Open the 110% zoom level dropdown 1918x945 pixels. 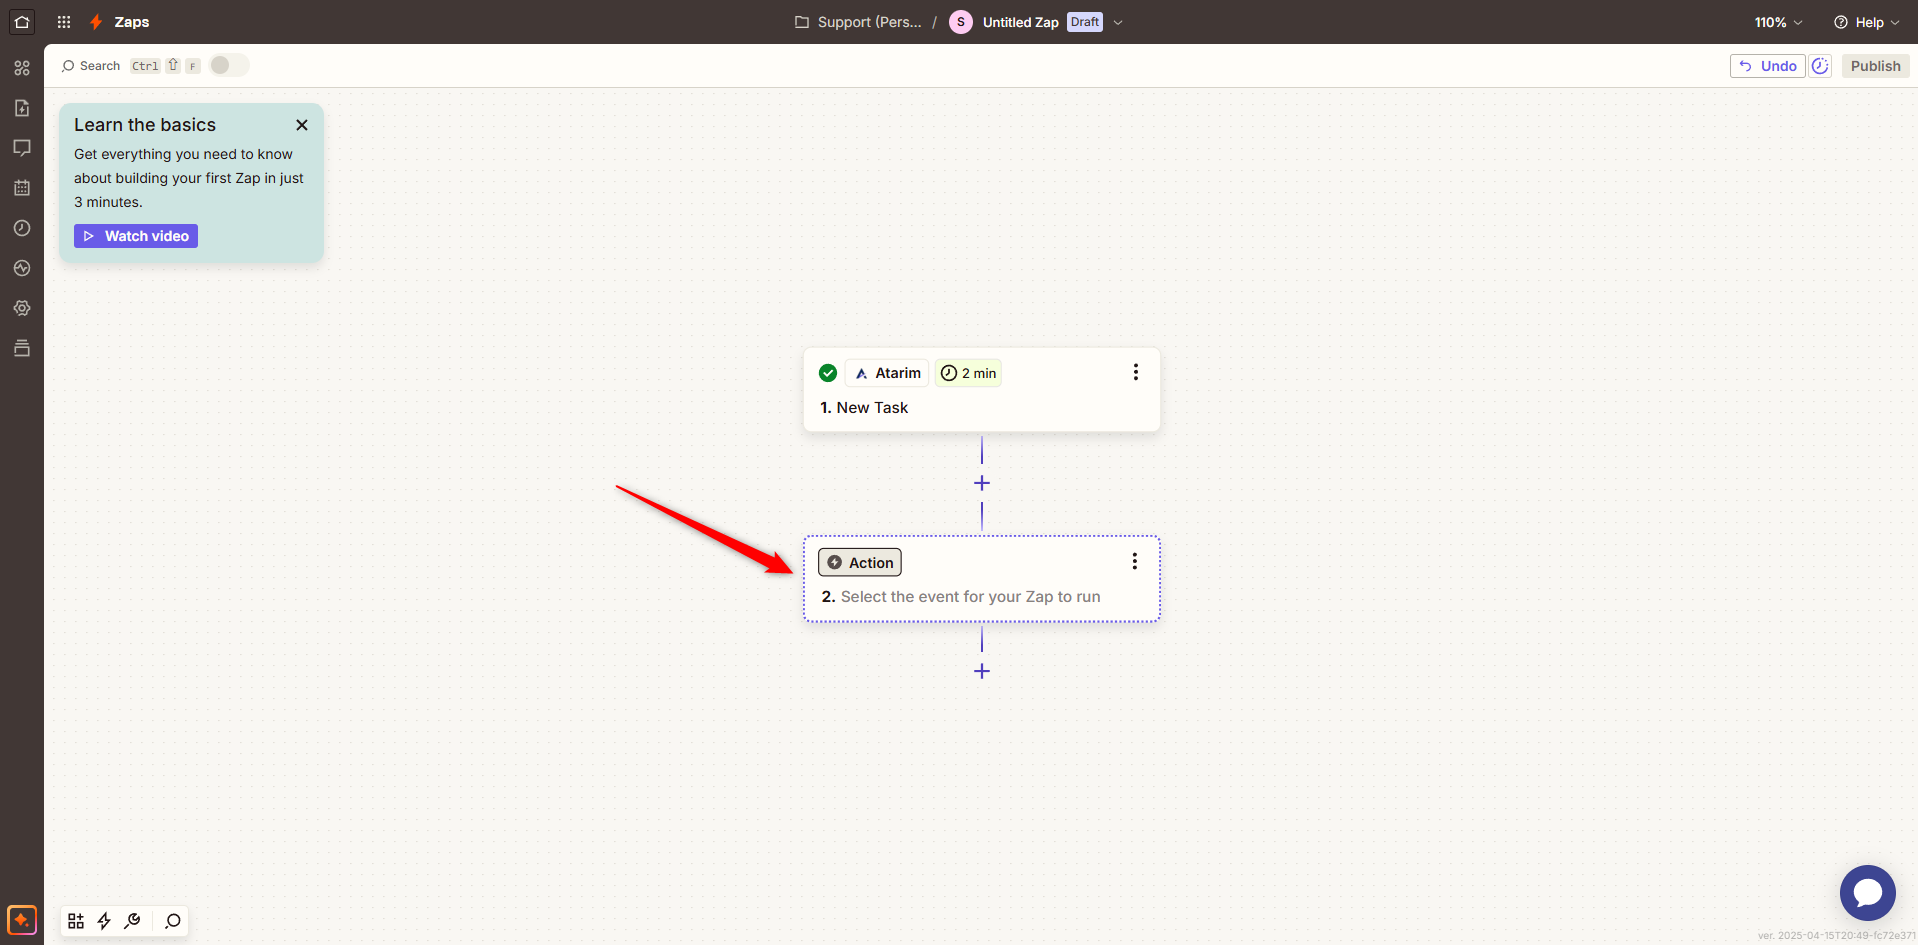(1778, 22)
